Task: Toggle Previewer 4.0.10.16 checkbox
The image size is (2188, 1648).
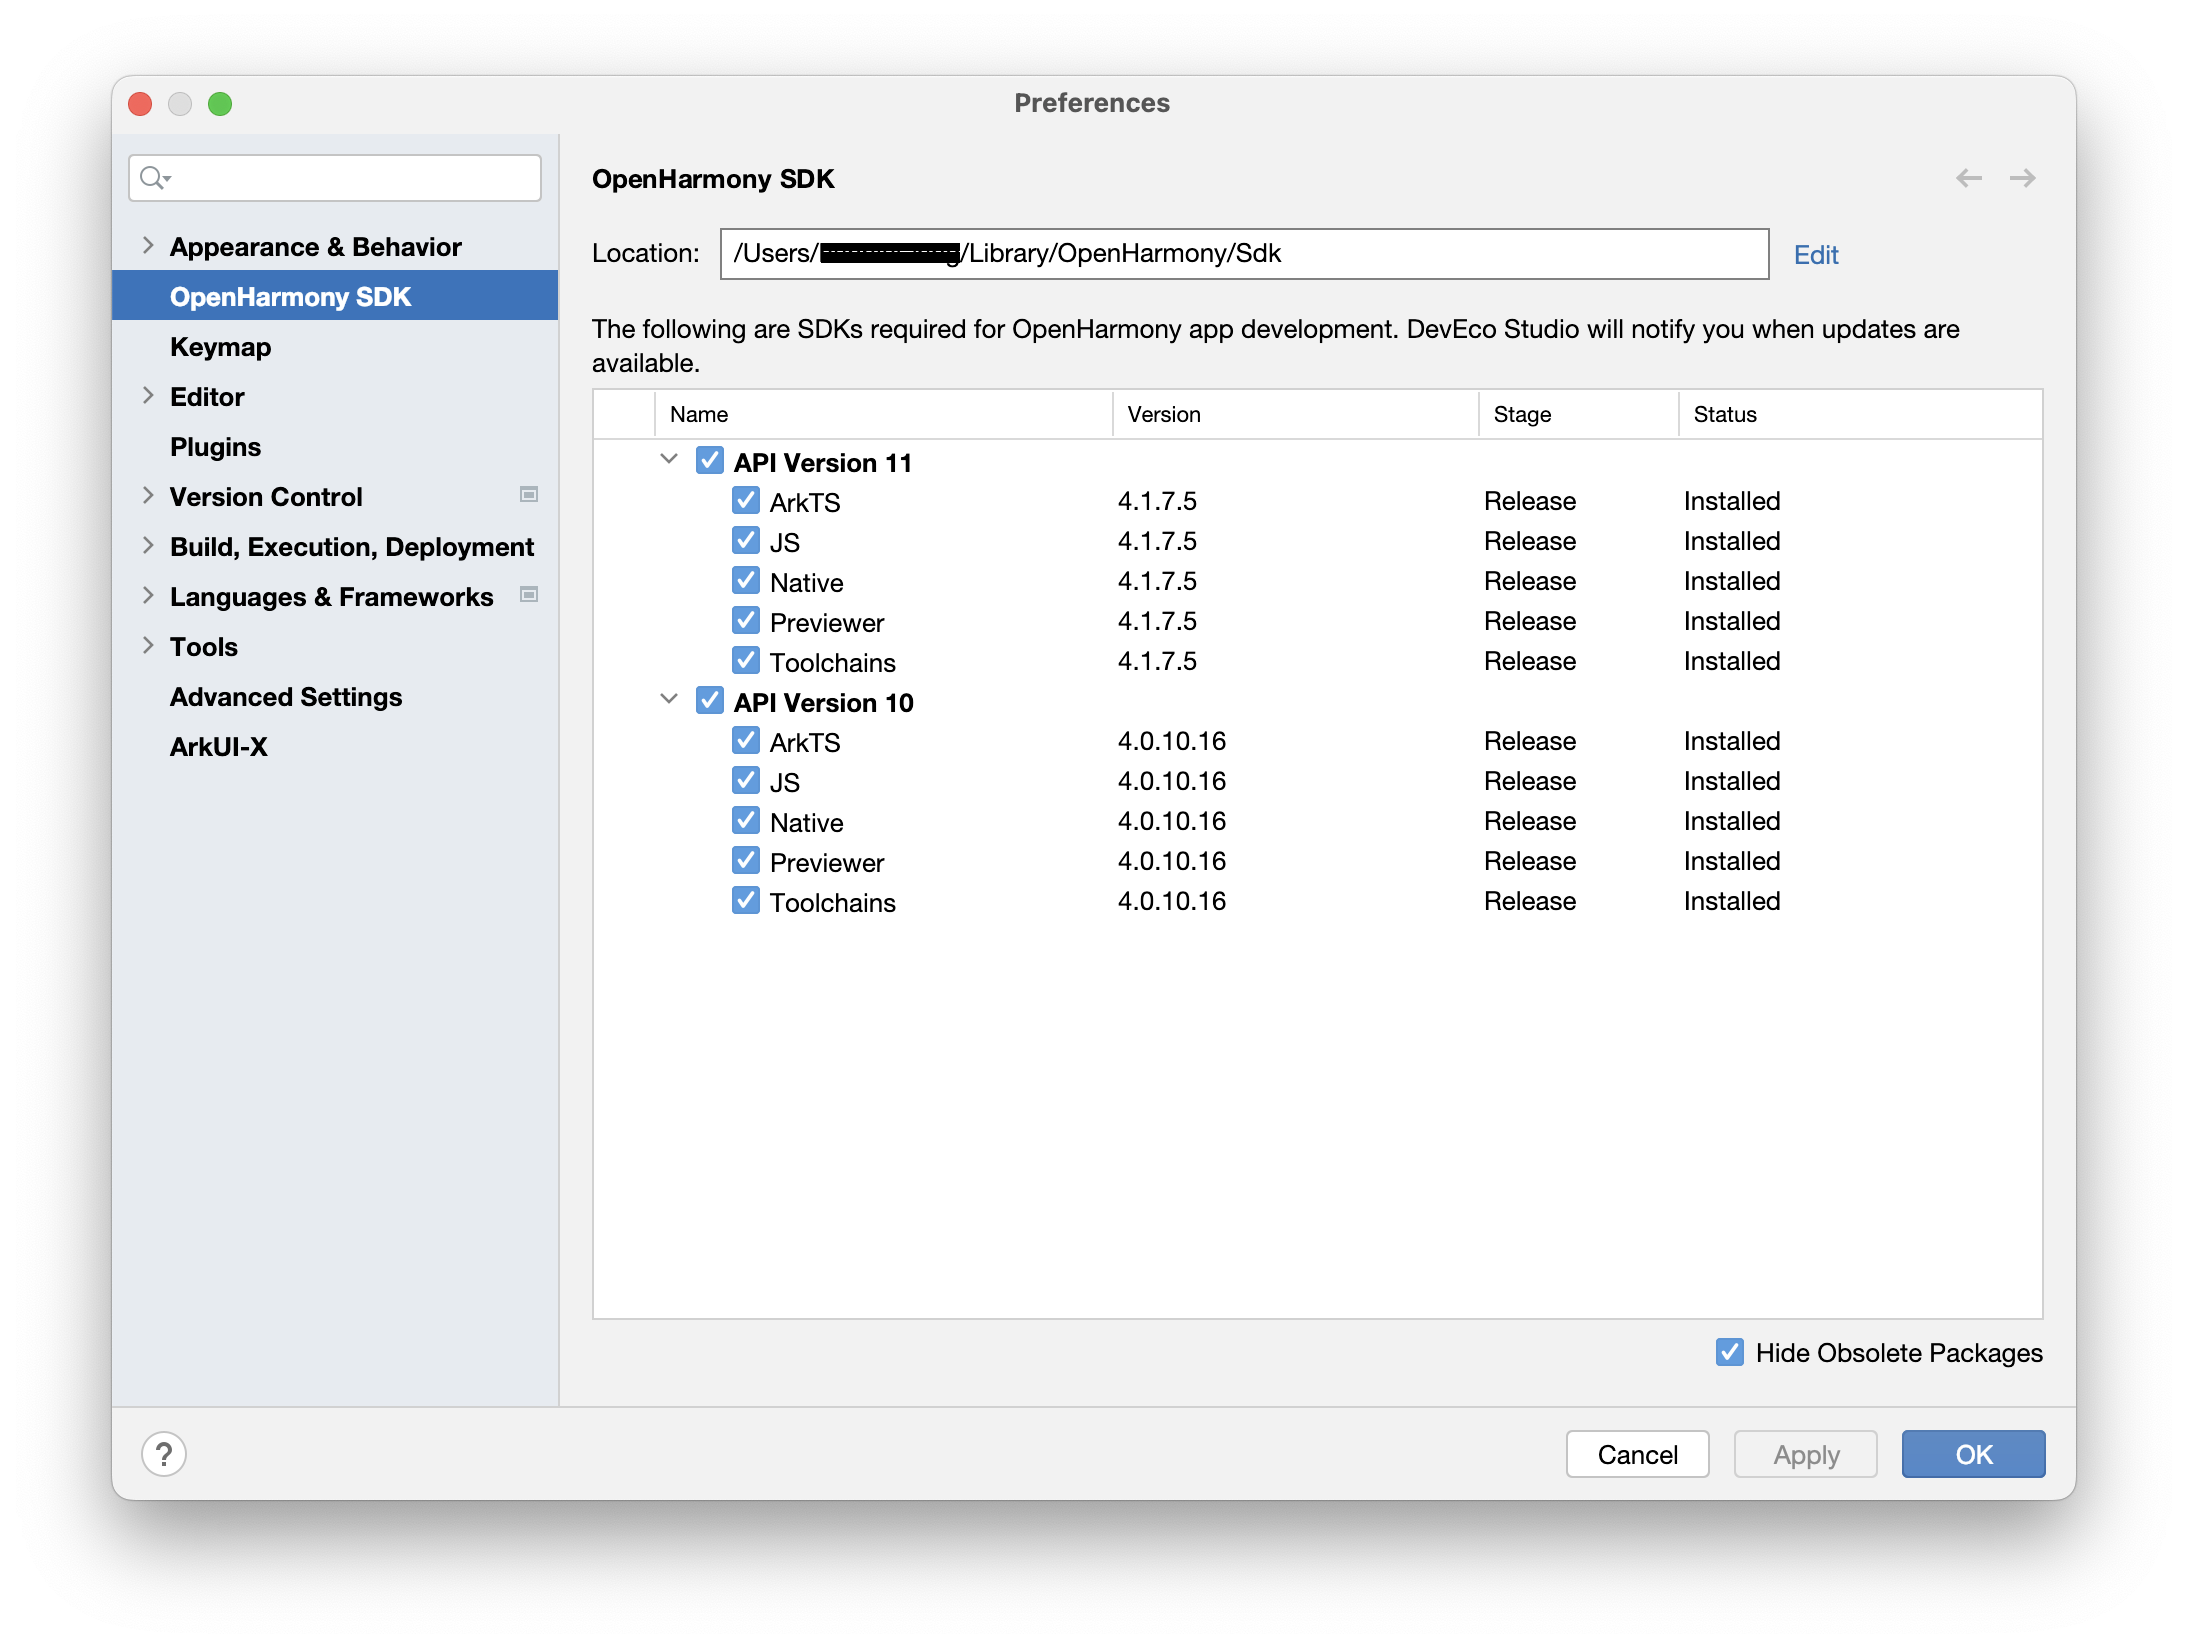Action: (x=745, y=860)
